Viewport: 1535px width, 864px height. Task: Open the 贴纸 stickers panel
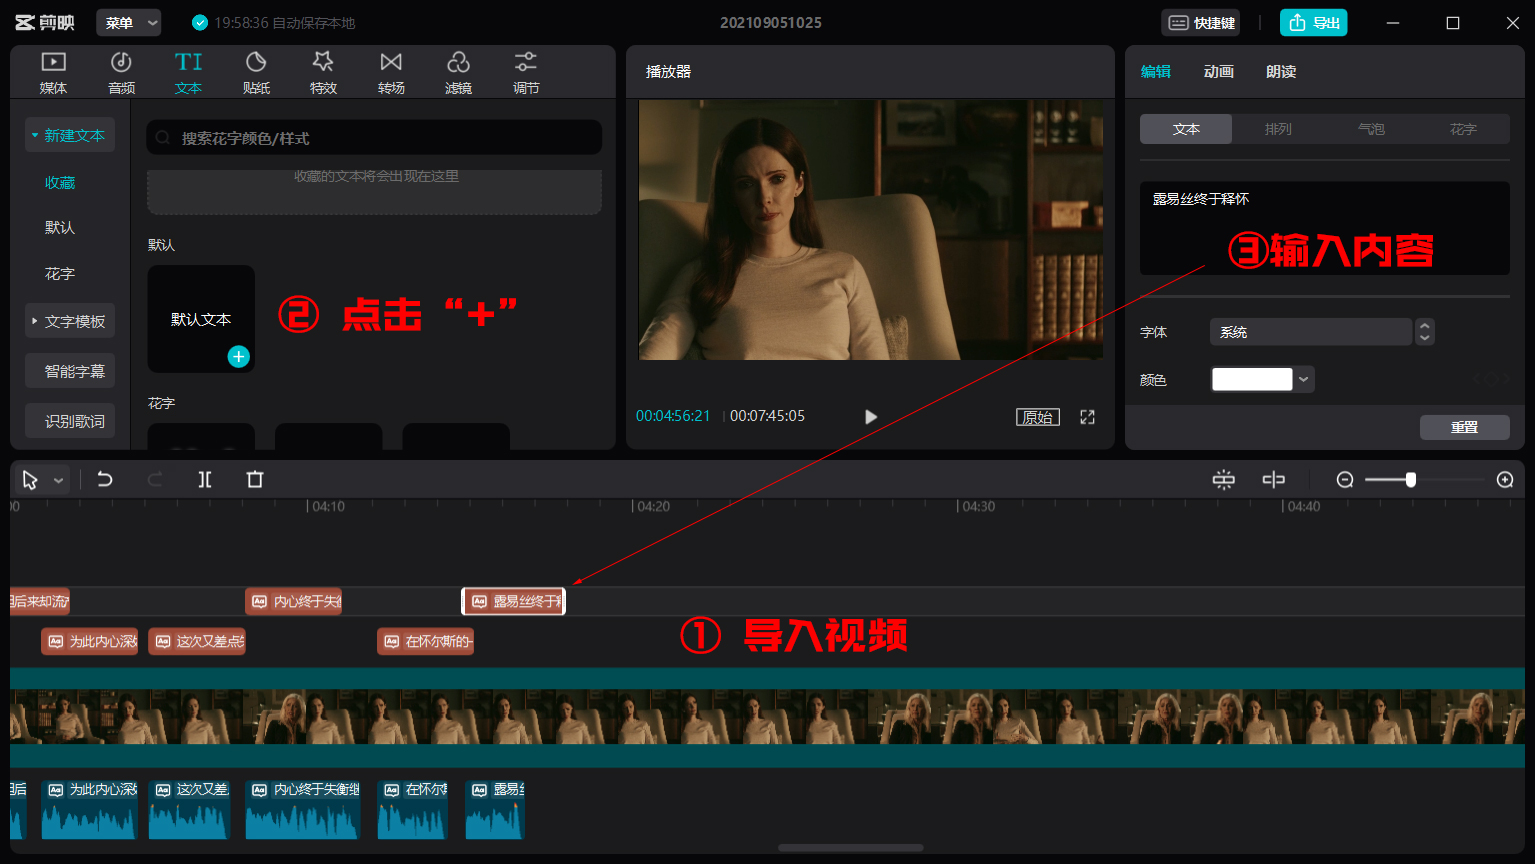tap(256, 70)
